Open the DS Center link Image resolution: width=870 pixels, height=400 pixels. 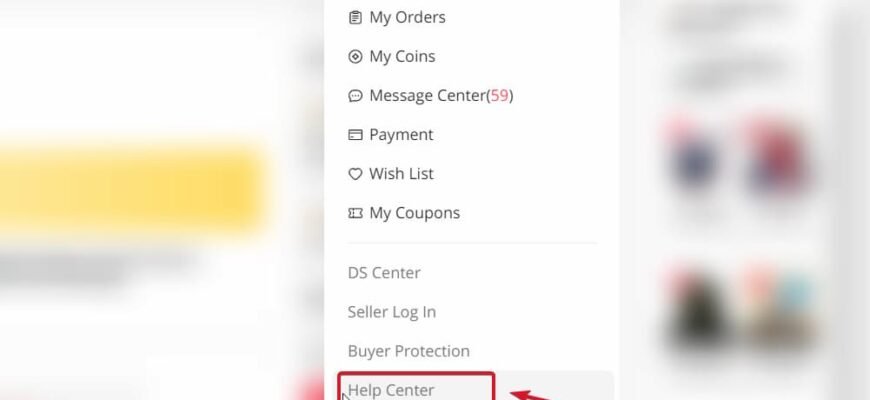384,272
